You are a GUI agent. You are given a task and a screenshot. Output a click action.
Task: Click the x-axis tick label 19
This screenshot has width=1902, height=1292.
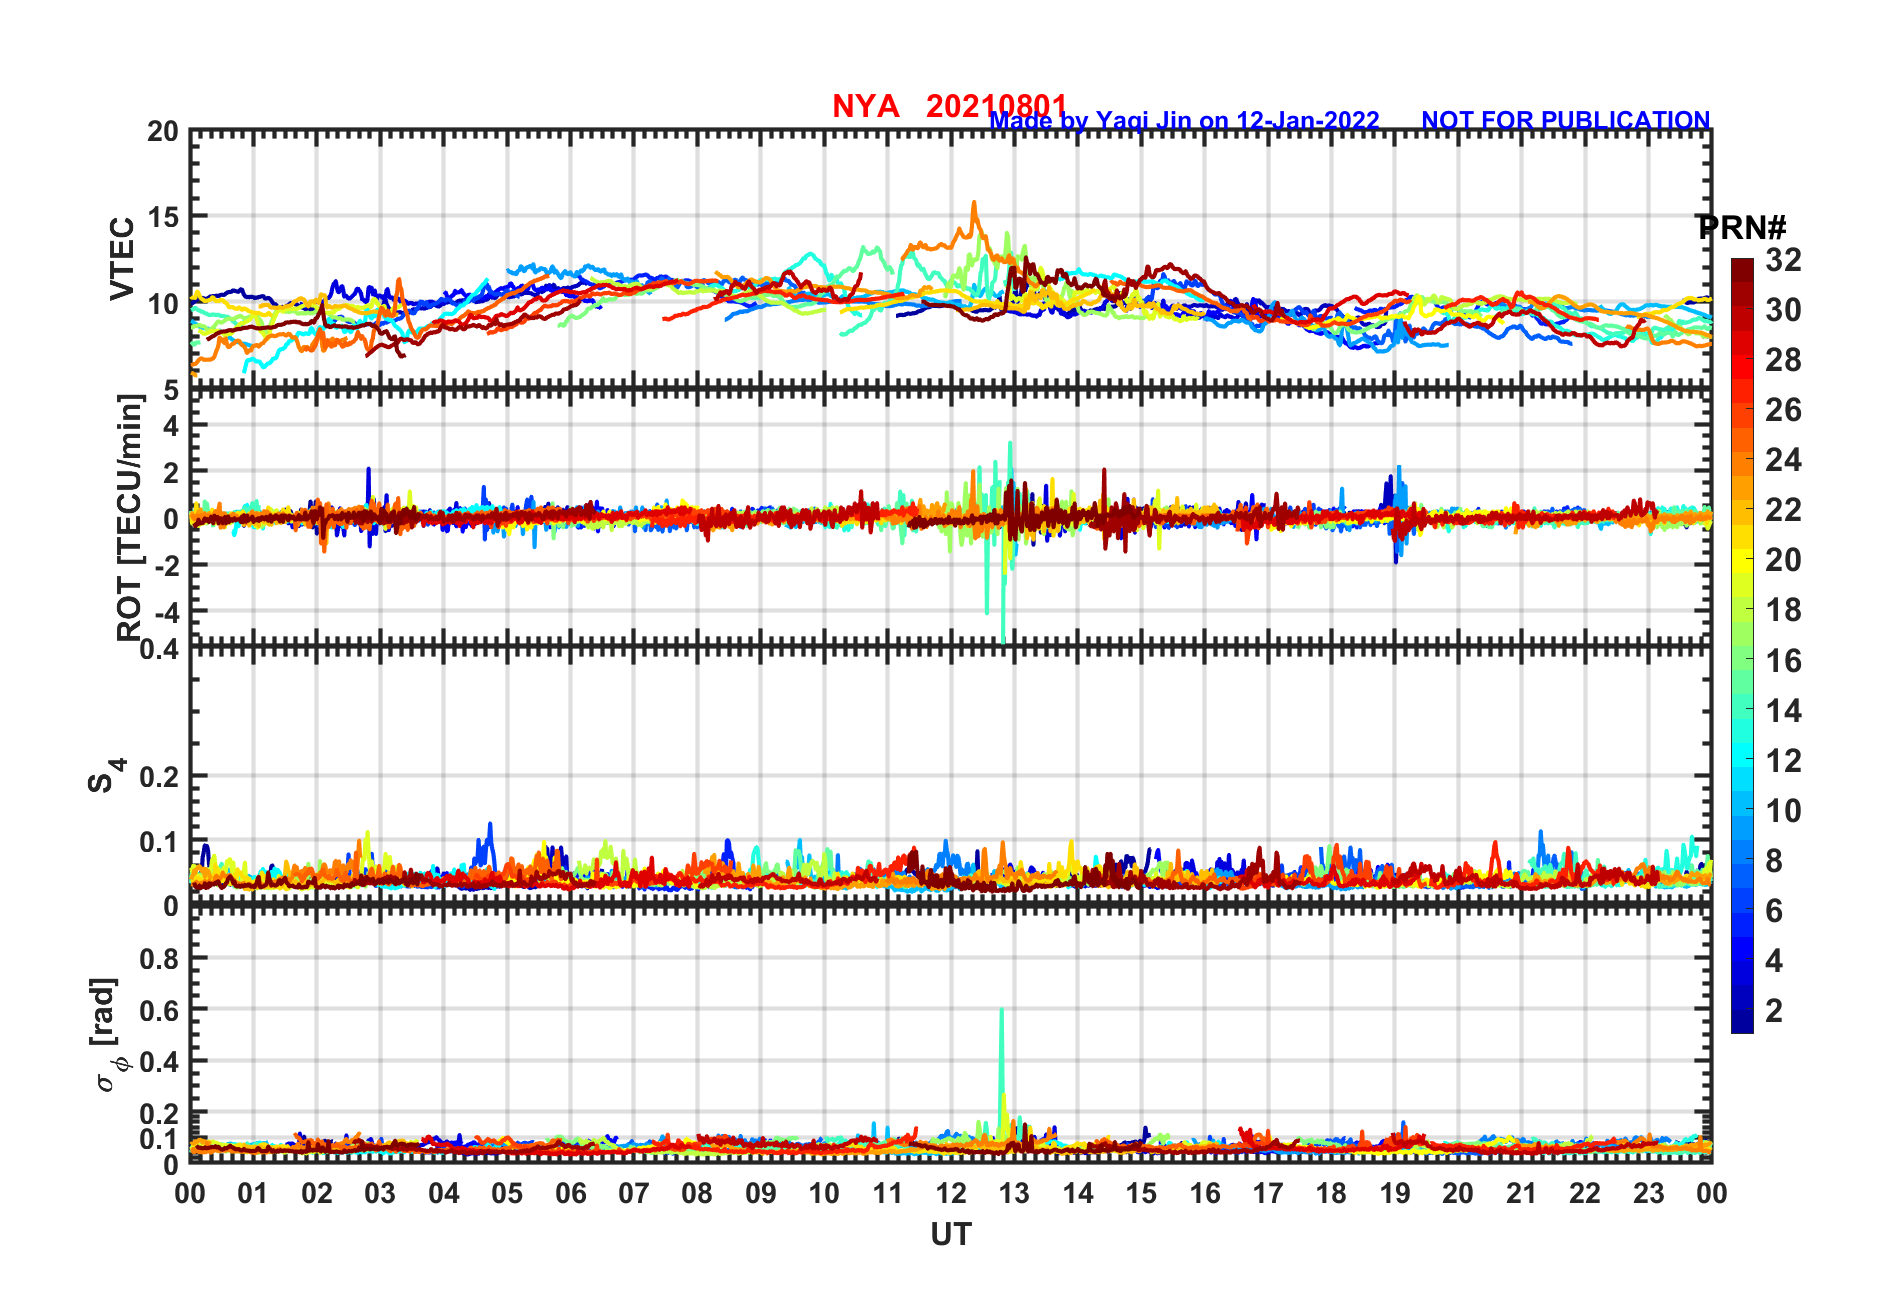pos(1395,1193)
